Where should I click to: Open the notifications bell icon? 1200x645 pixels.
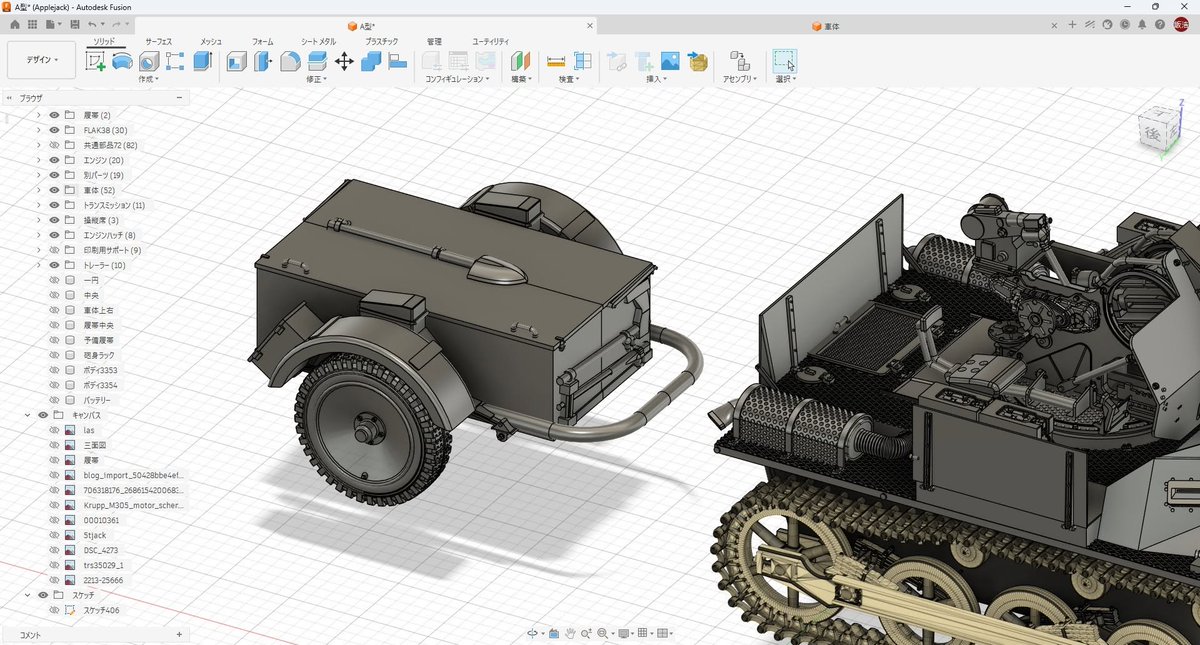point(1144,24)
